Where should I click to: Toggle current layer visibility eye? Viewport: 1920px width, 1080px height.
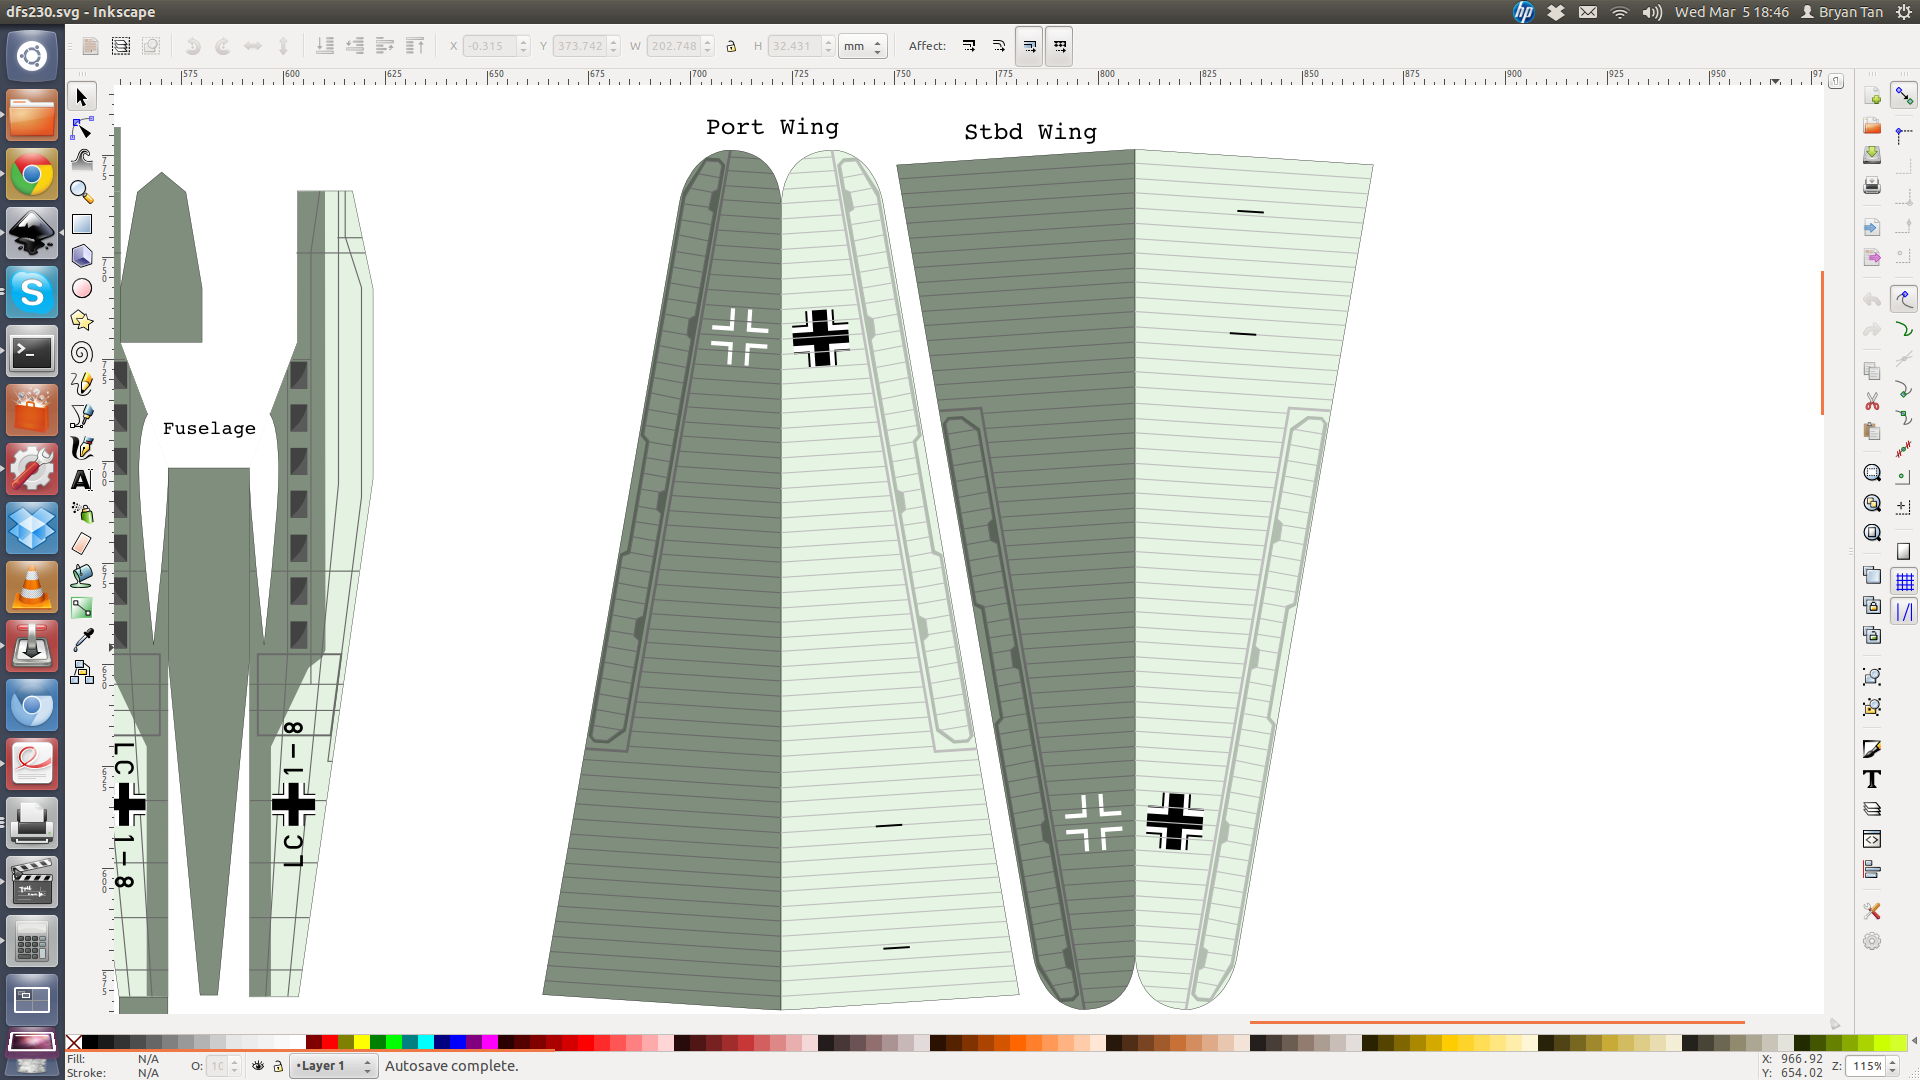(258, 1066)
